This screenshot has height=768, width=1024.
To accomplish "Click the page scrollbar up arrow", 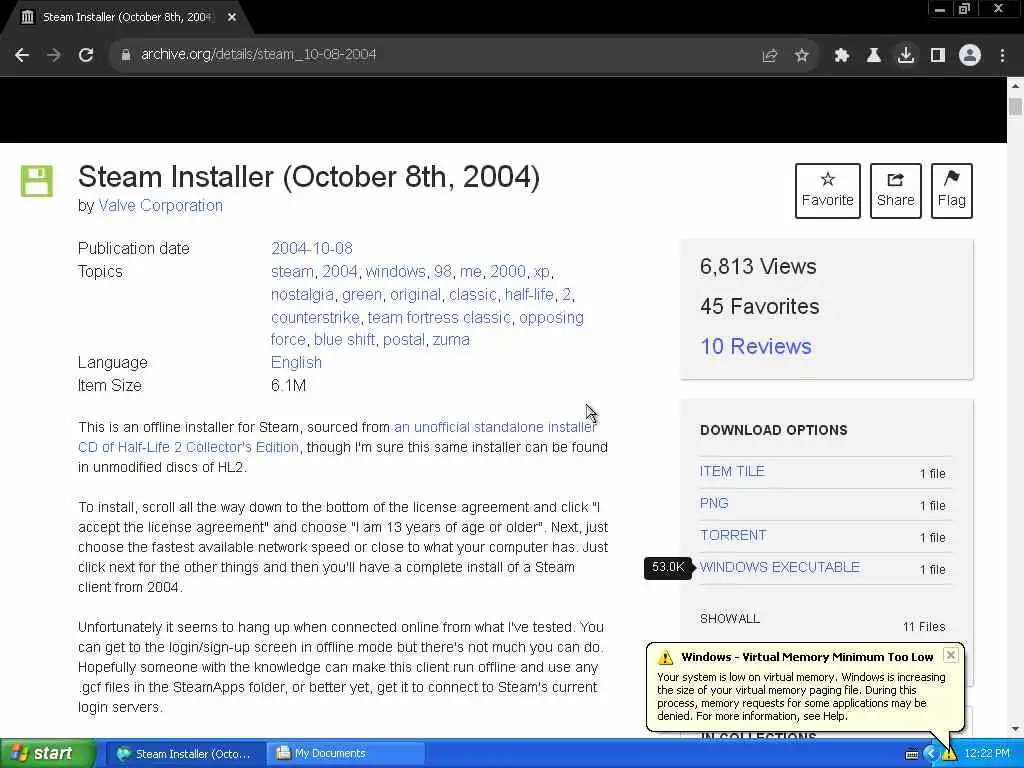I will 1016,86.
